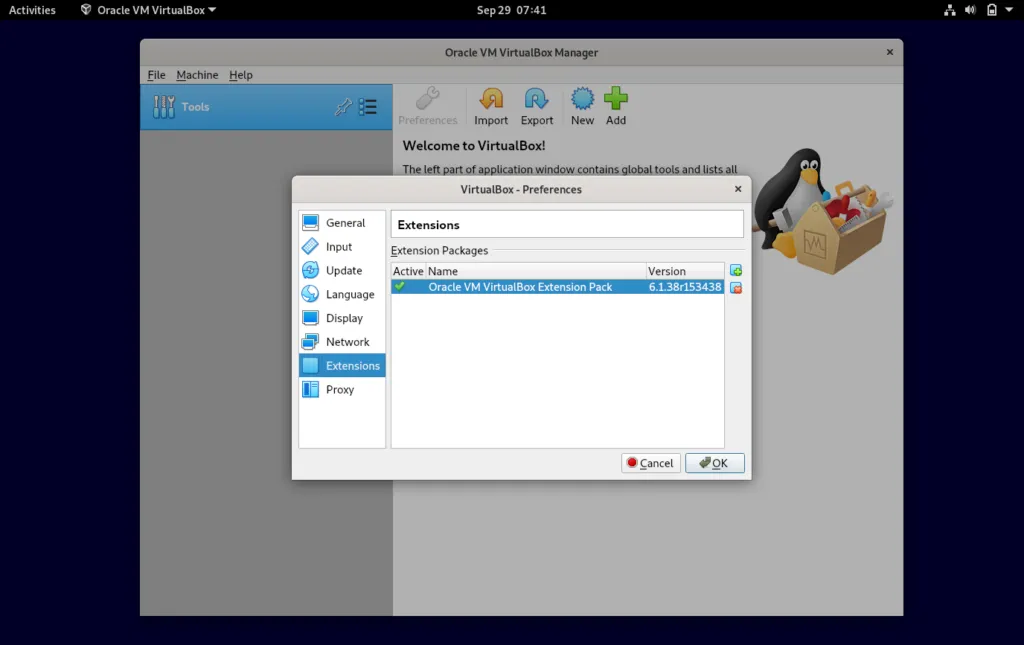This screenshot has width=1024, height=645.
Task: Open Update preferences section
Action: click(x=342, y=270)
